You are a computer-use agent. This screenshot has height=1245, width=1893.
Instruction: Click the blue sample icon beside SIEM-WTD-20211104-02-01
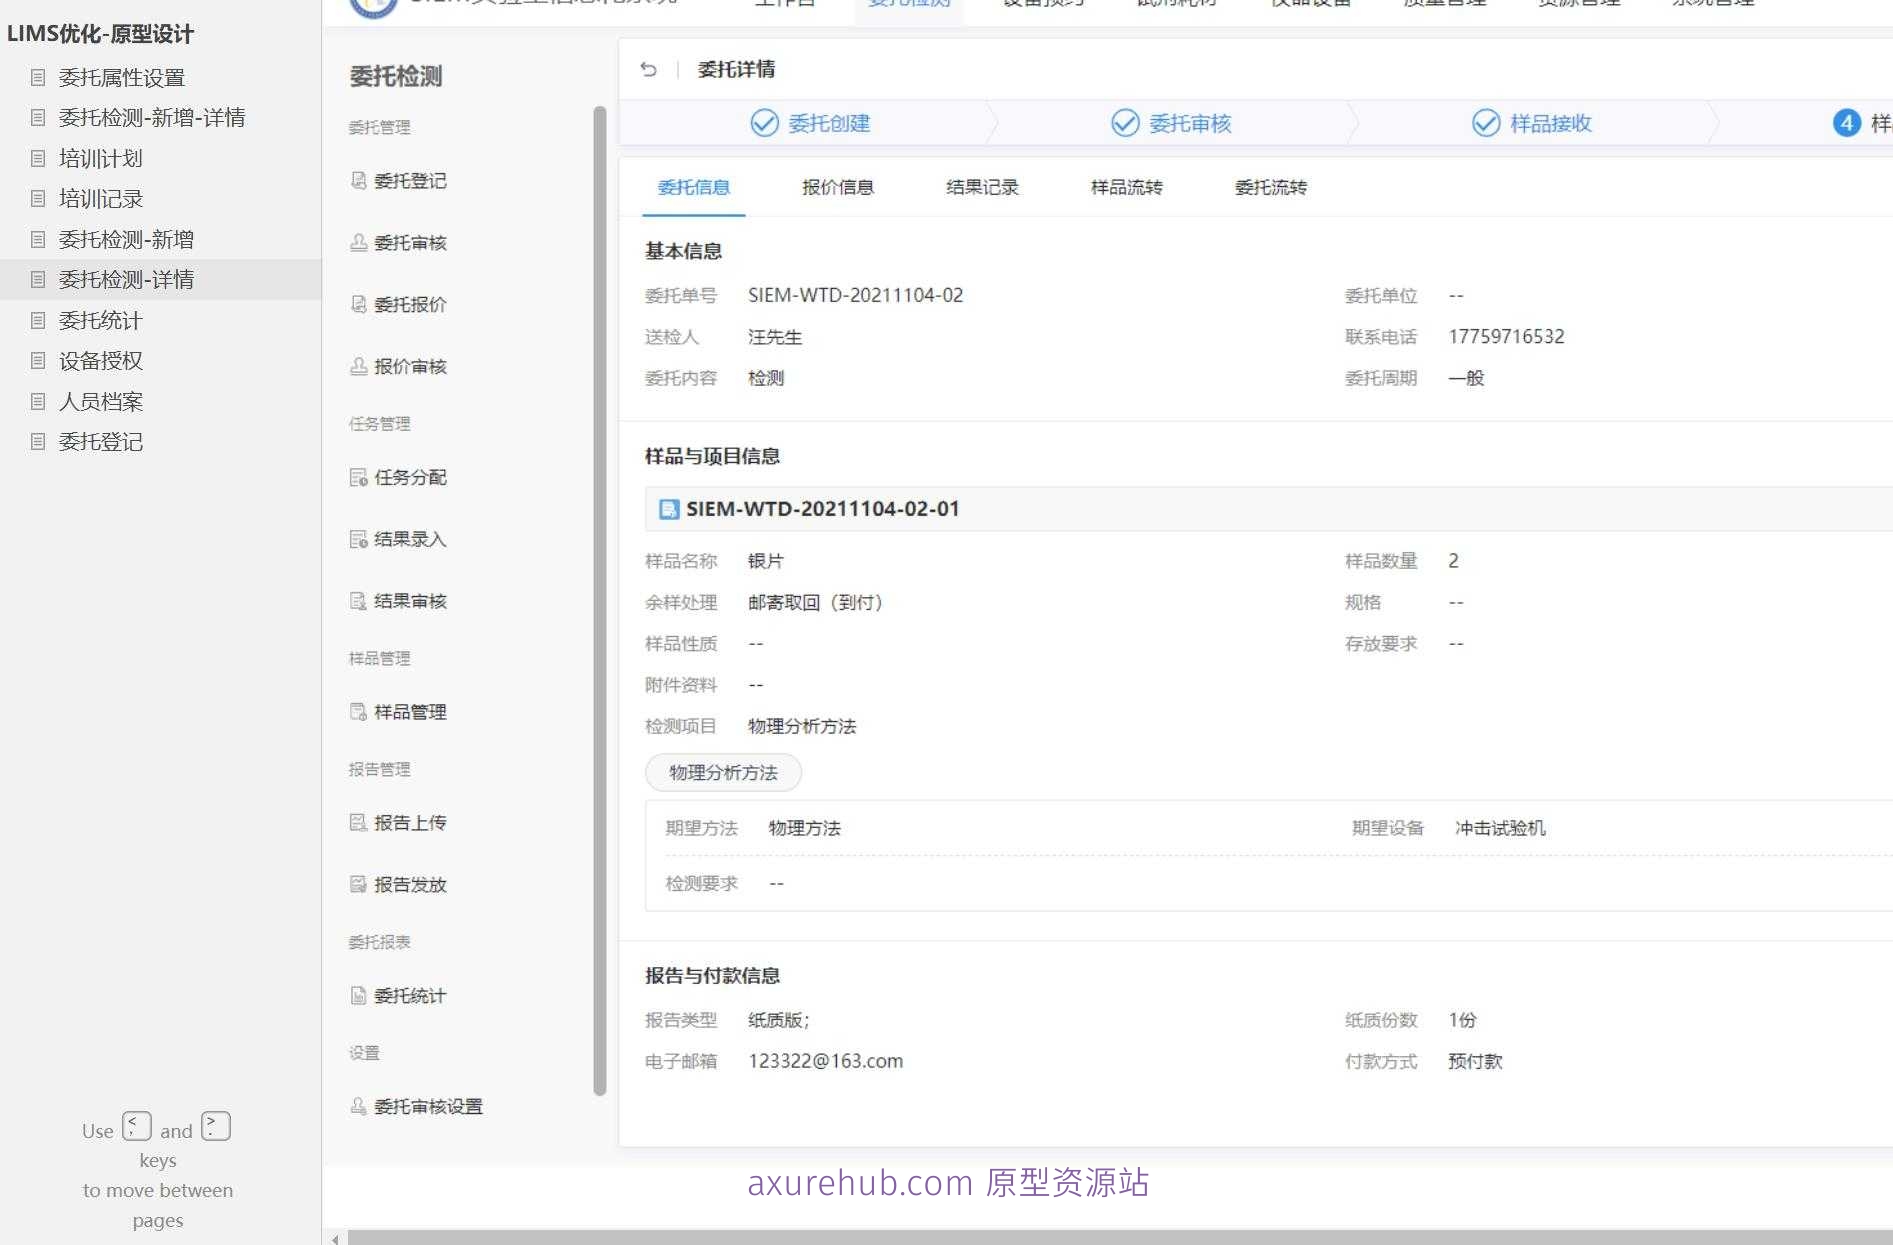[x=669, y=509]
